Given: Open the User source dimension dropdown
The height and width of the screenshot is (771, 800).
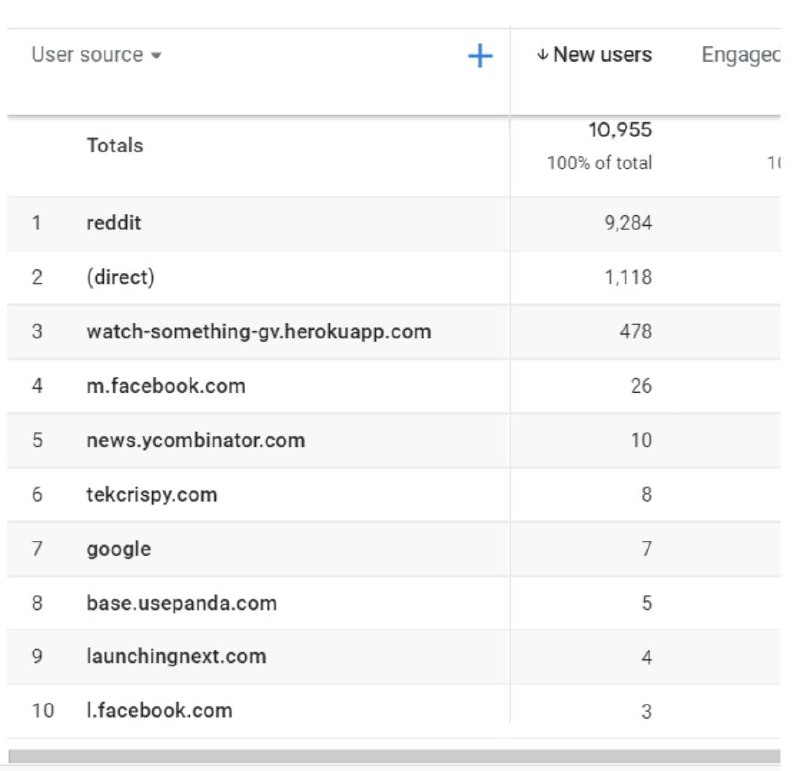Looking at the screenshot, I should point(96,55).
